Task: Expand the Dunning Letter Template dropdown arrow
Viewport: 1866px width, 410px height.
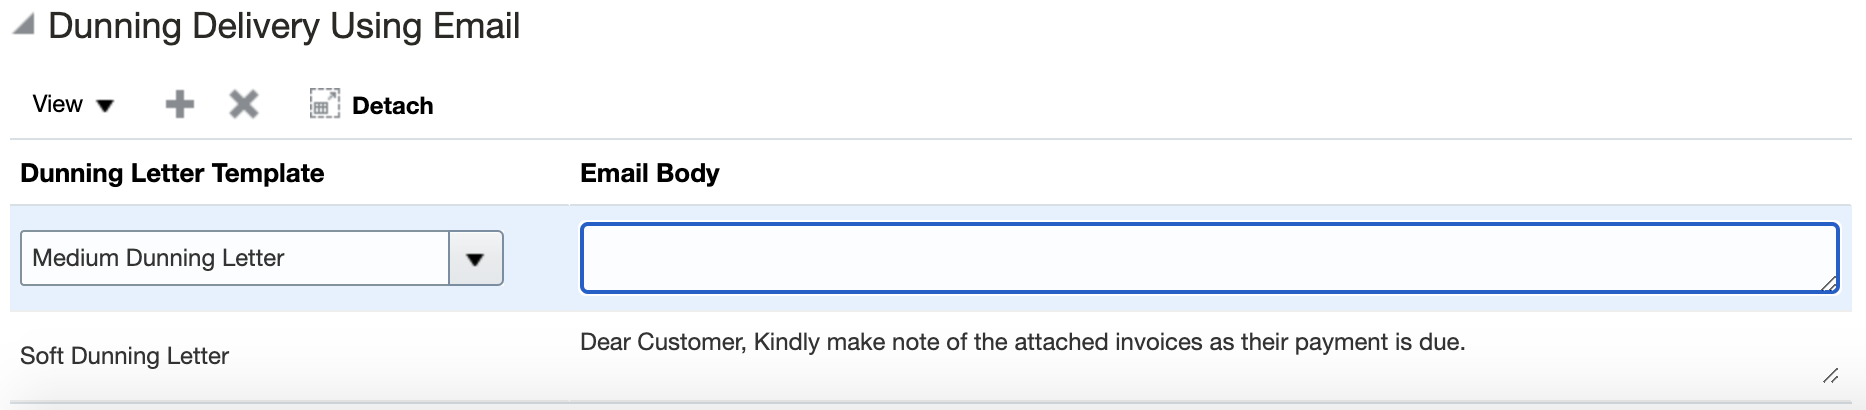Action: coord(475,259)
